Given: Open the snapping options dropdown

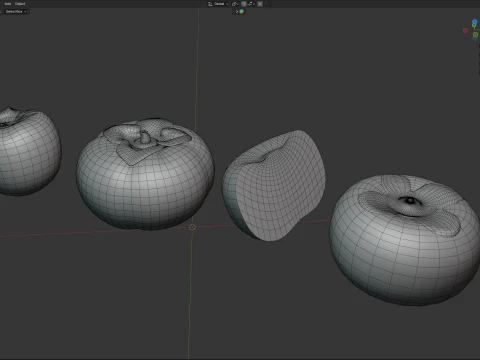Looking at the screenshot, I should coord(251,4).
